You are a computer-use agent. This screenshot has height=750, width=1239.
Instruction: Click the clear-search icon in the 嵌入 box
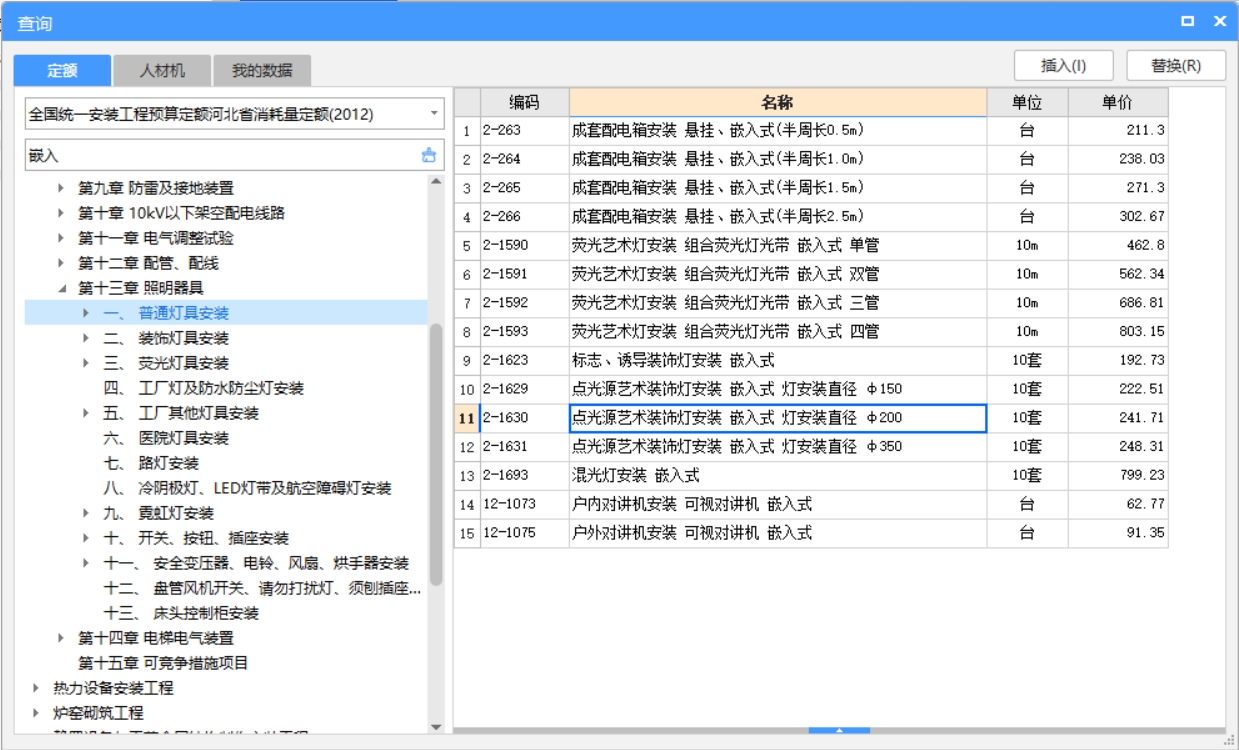tap(429, 155)
